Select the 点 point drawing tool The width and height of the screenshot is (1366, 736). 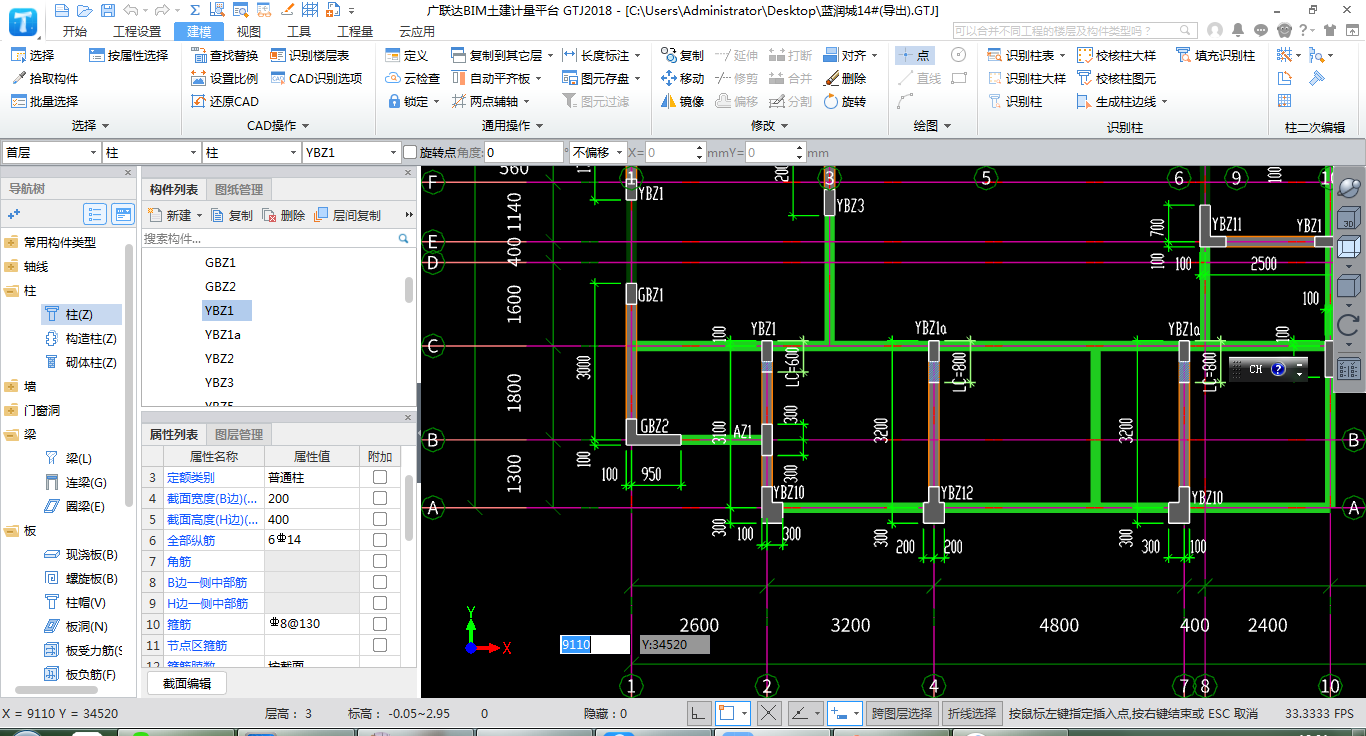915,55
